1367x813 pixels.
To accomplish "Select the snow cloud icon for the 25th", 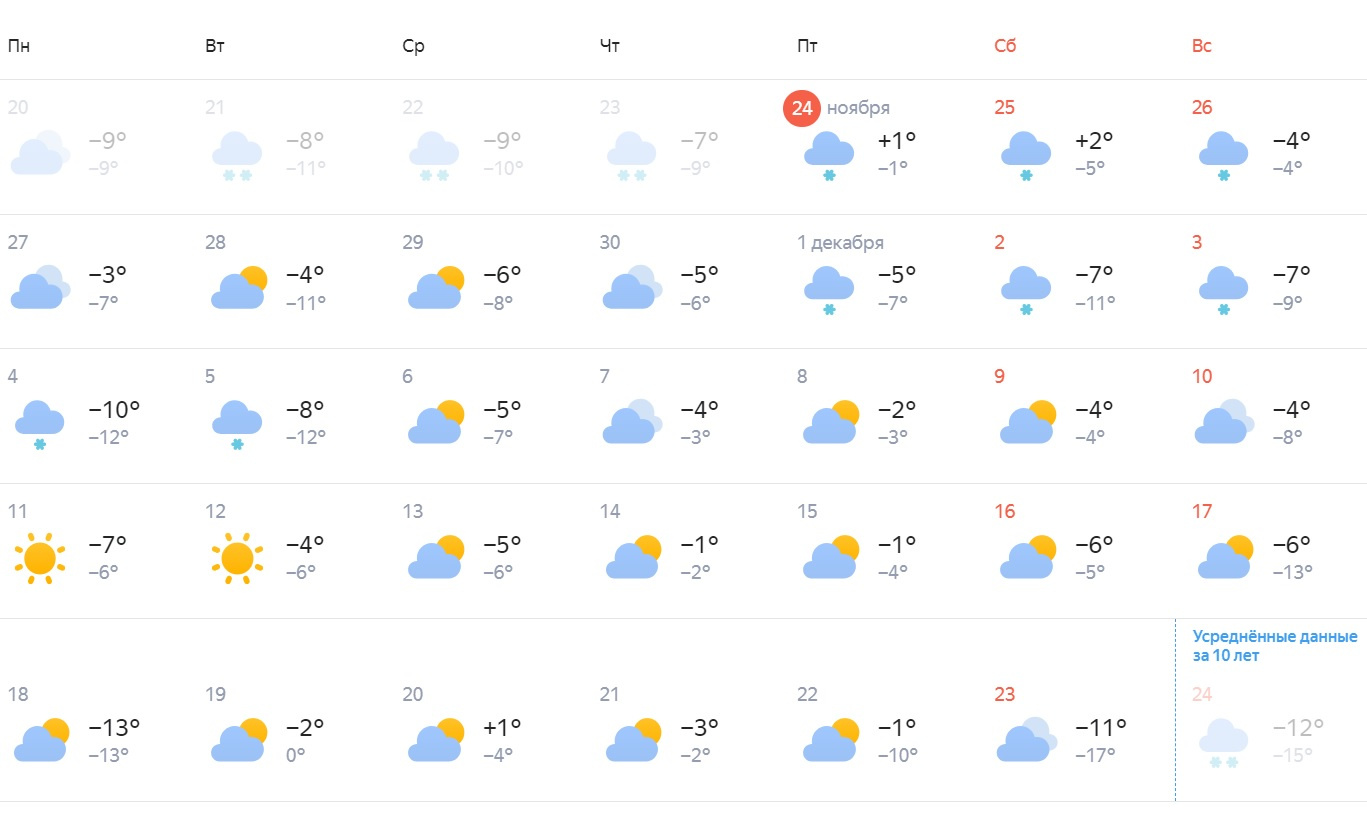I will click(x=1025, y=155).
